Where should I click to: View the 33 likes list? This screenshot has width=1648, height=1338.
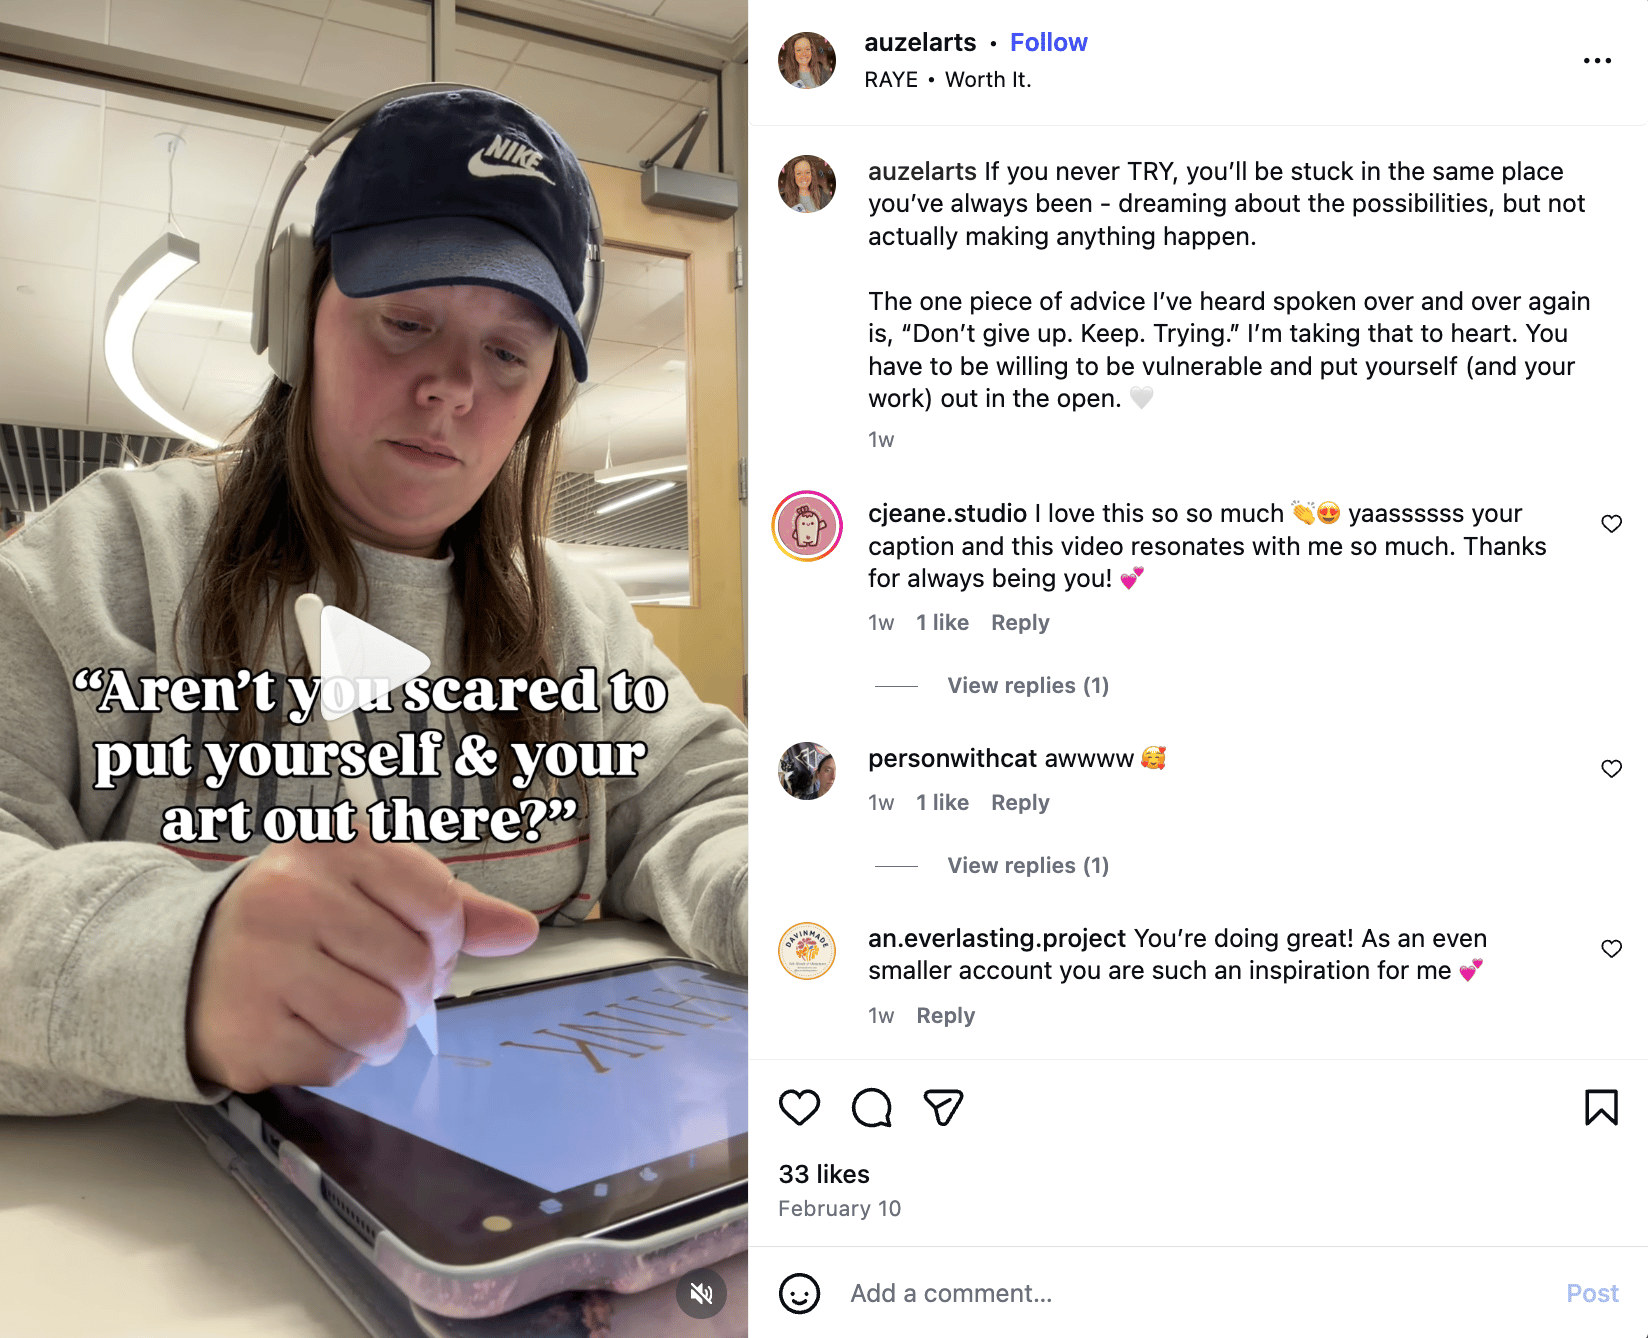(824, 1174)
